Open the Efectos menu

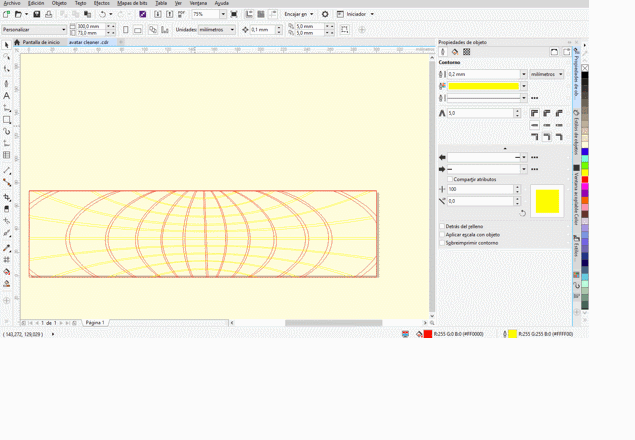[101, 3]
